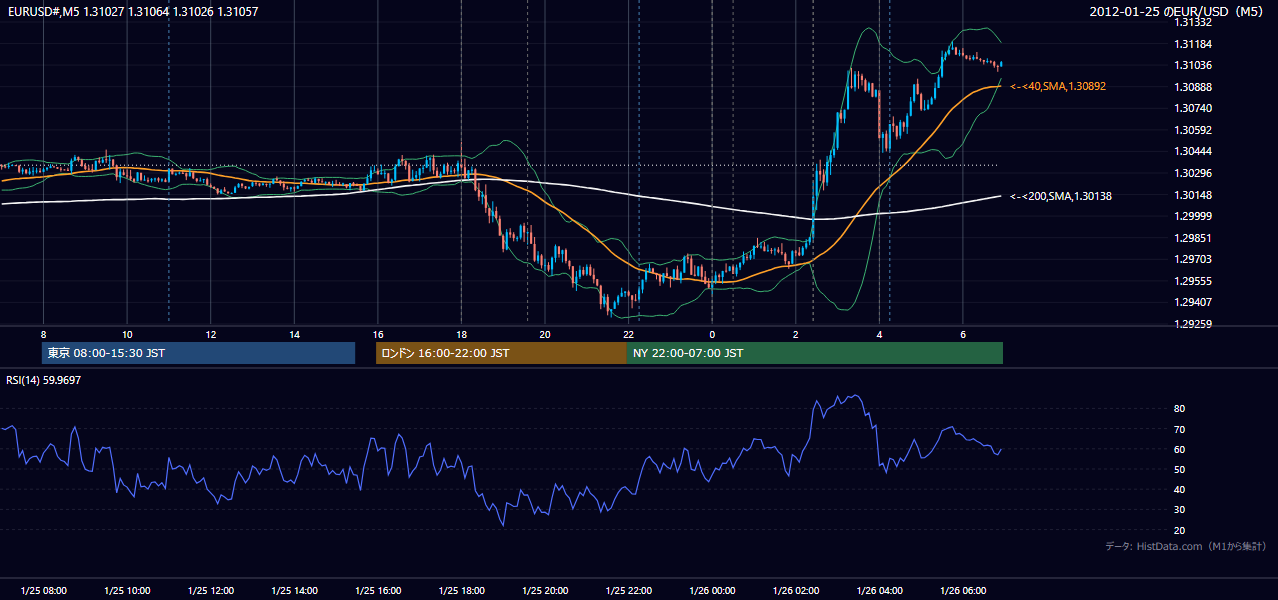Click the bottom time label 1/25 12:00
Screen dimensions: 1278x600
coord(210,591)
